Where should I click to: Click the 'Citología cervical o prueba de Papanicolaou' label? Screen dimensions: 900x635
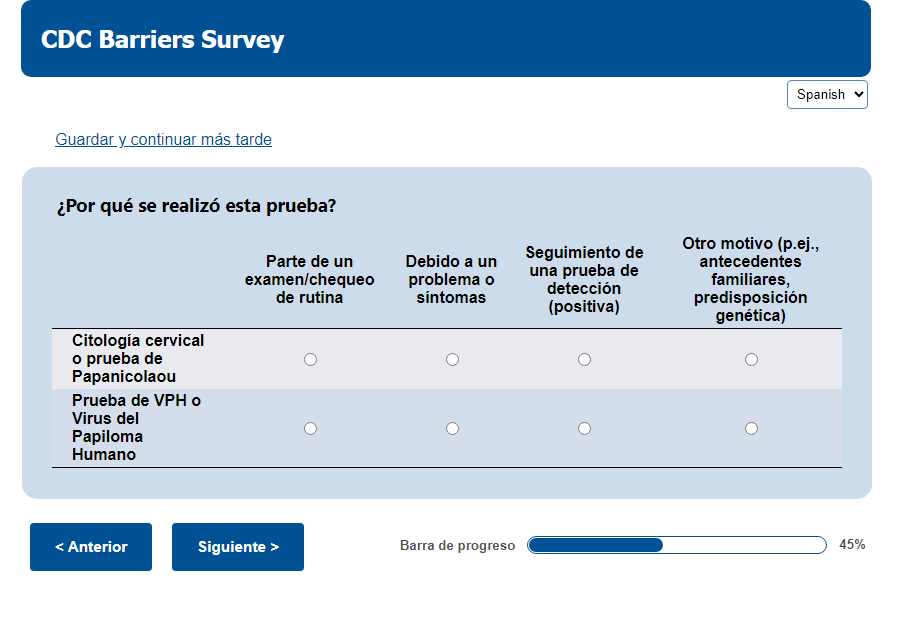[138, 358]
